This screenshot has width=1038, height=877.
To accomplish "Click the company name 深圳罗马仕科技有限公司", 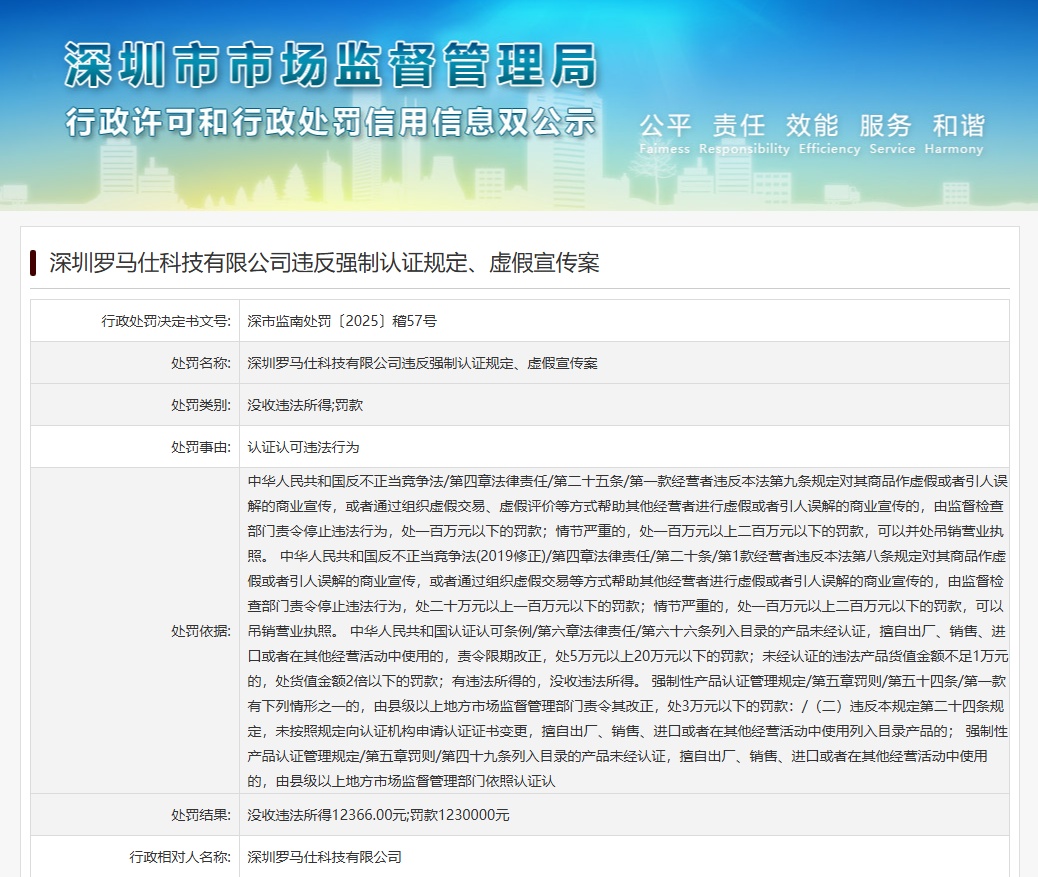I will (x=325, y=856).
